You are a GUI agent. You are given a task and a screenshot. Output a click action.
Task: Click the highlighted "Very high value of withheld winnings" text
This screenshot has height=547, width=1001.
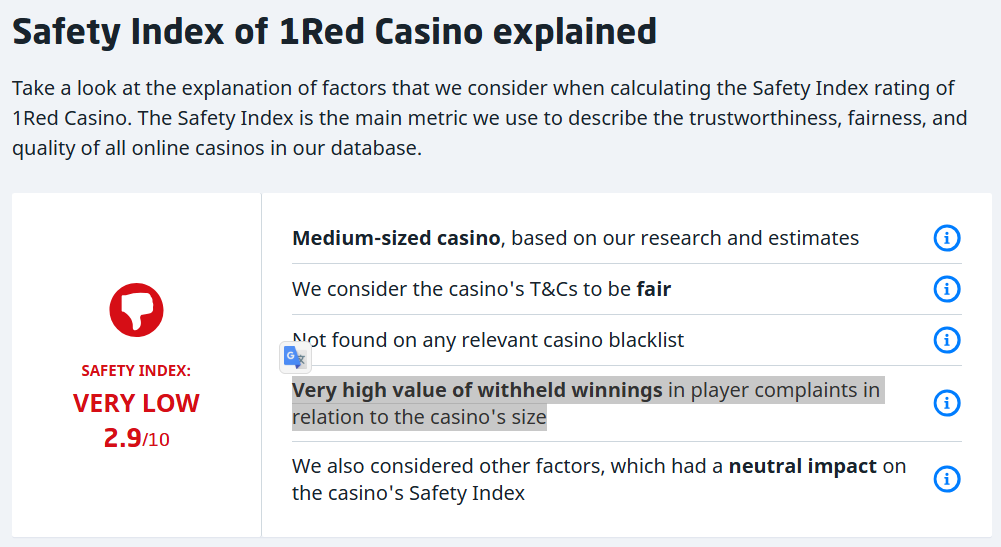click(x=477, y=390)
